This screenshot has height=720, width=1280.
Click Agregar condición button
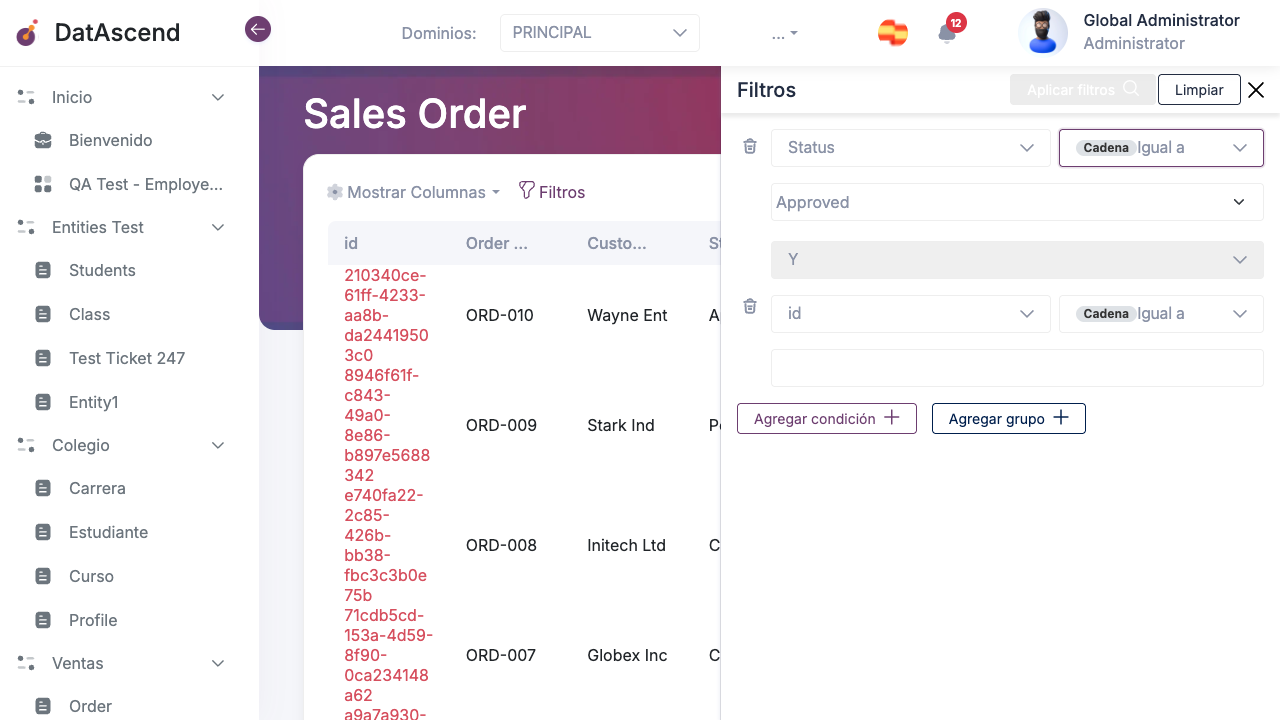tap(827, 418)
